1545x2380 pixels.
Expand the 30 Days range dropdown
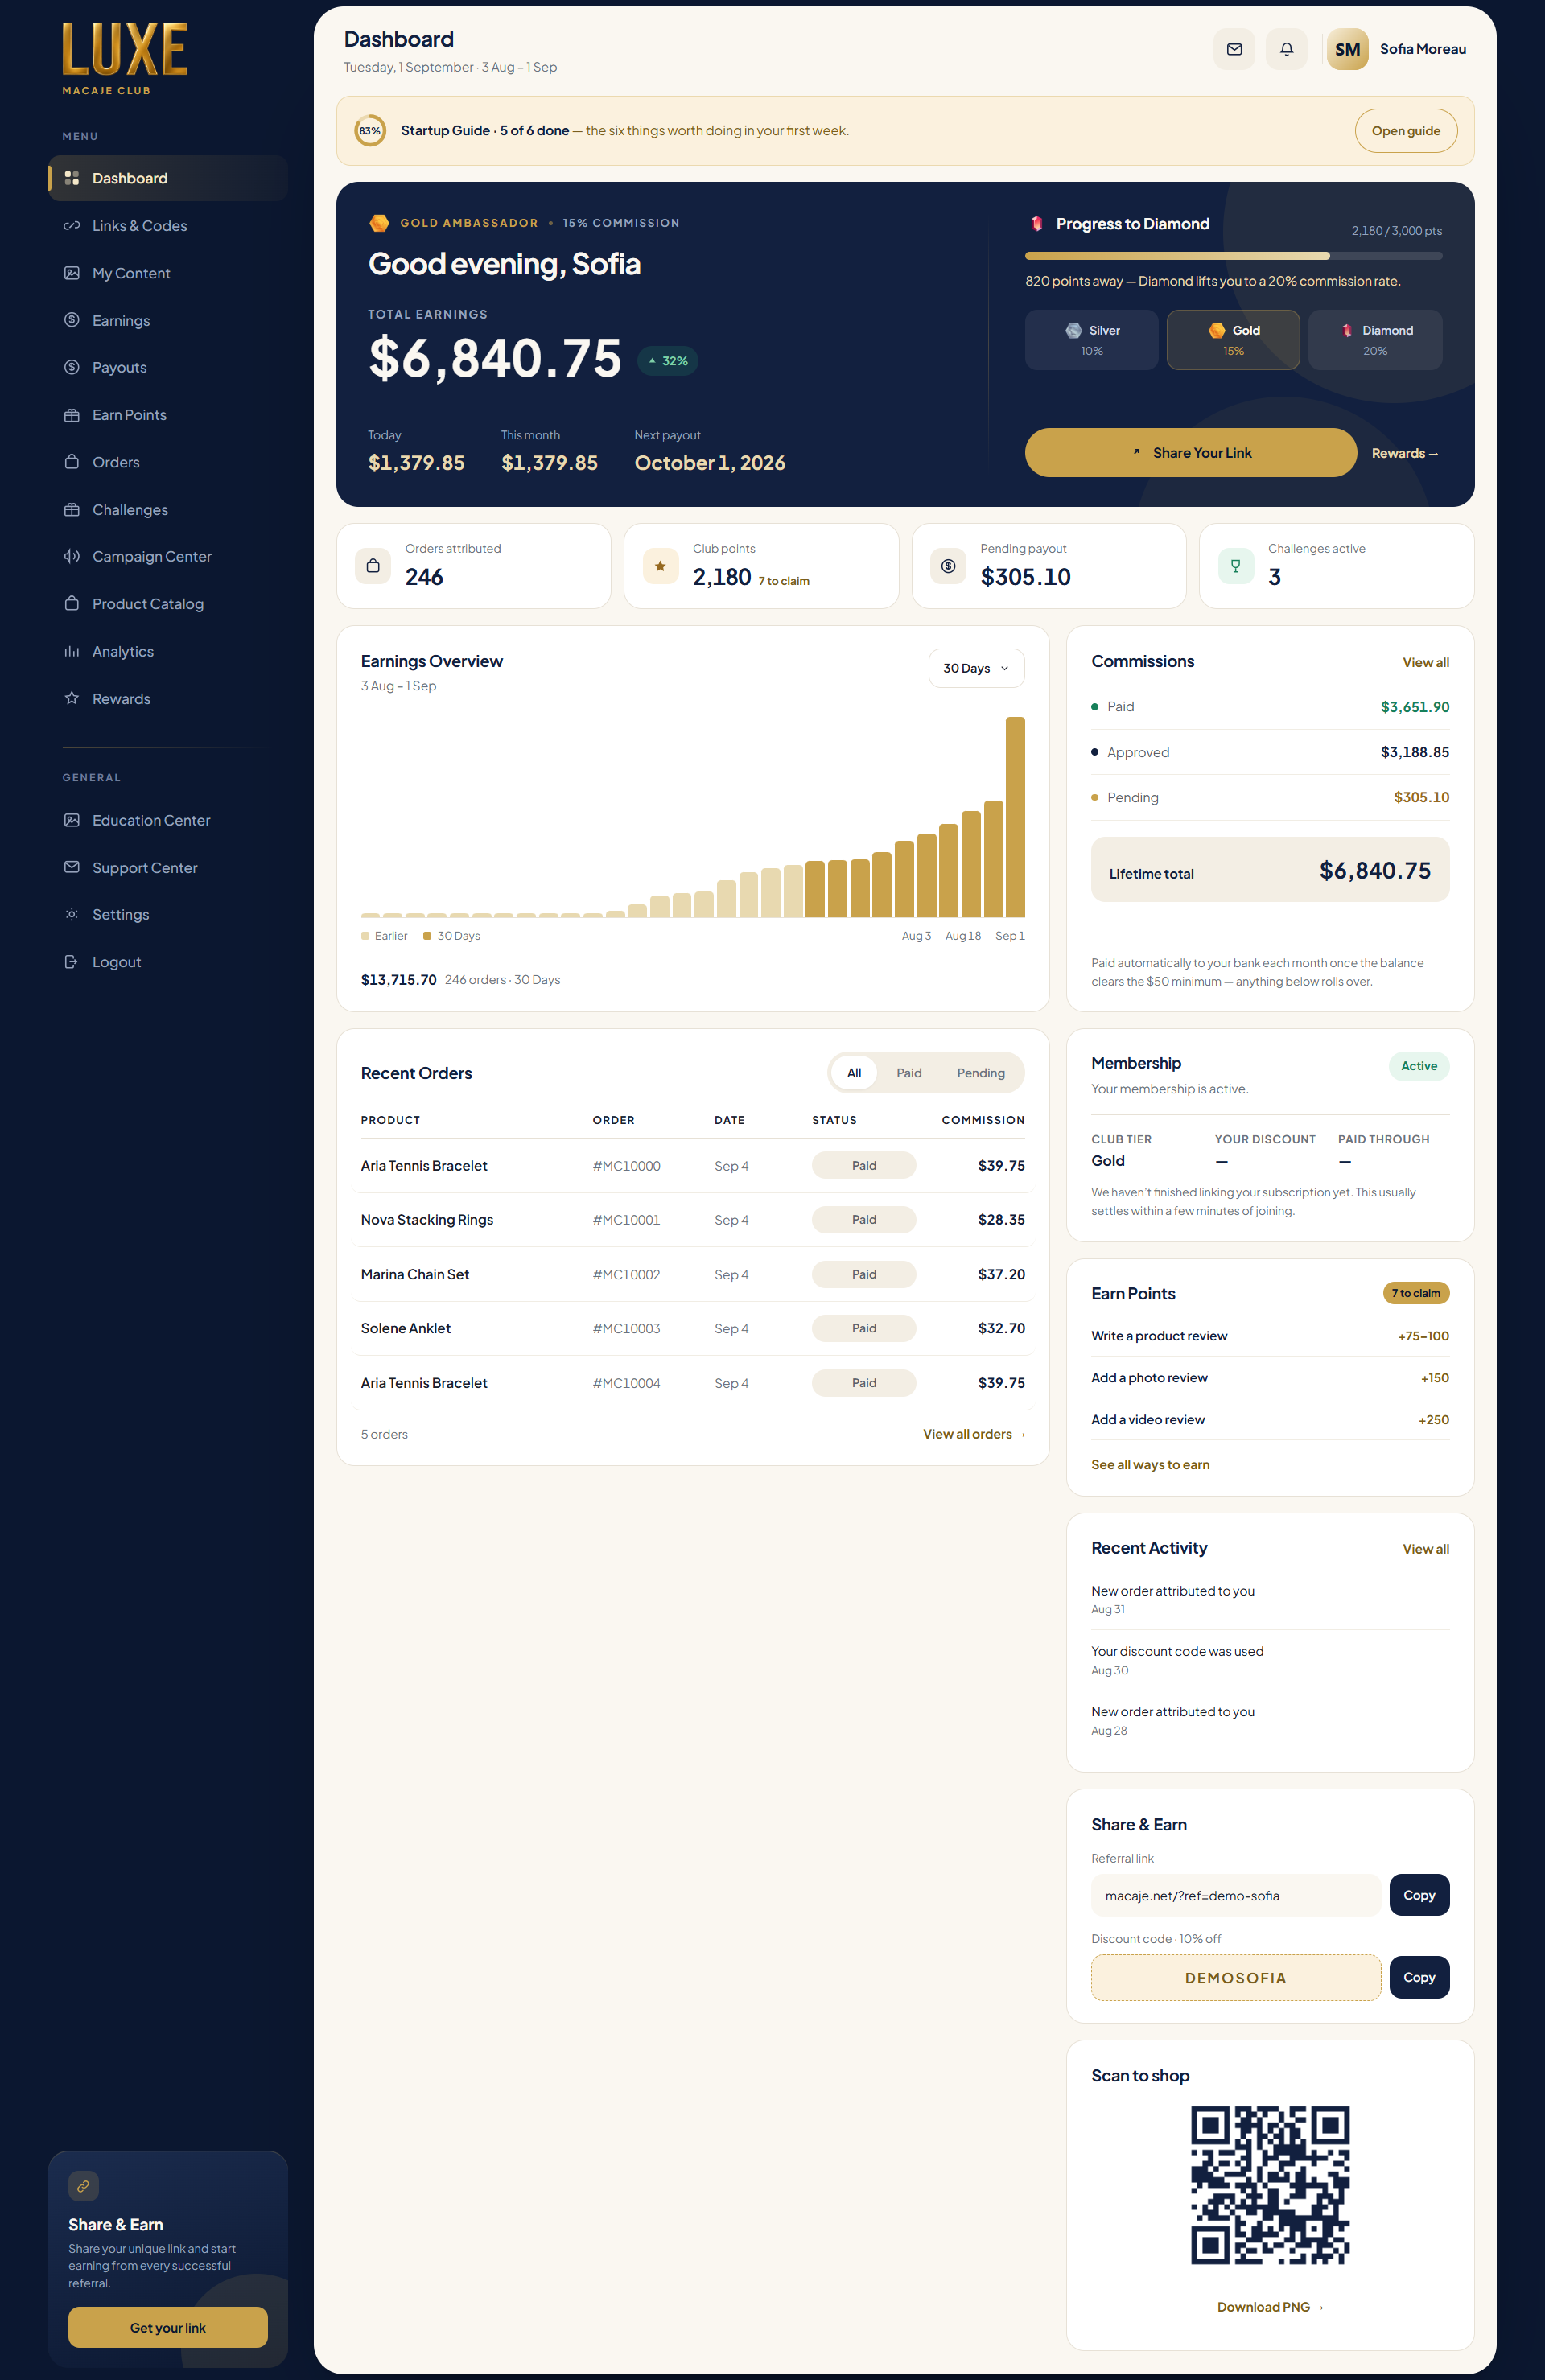976,668
